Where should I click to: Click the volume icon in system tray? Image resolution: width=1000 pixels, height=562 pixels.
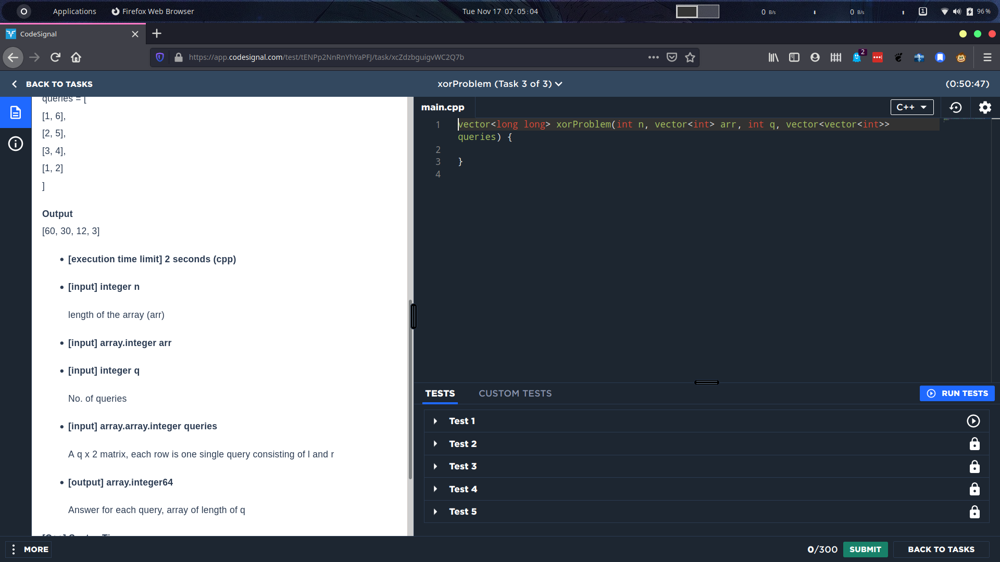pyautogui.click(x=957, y=11)
